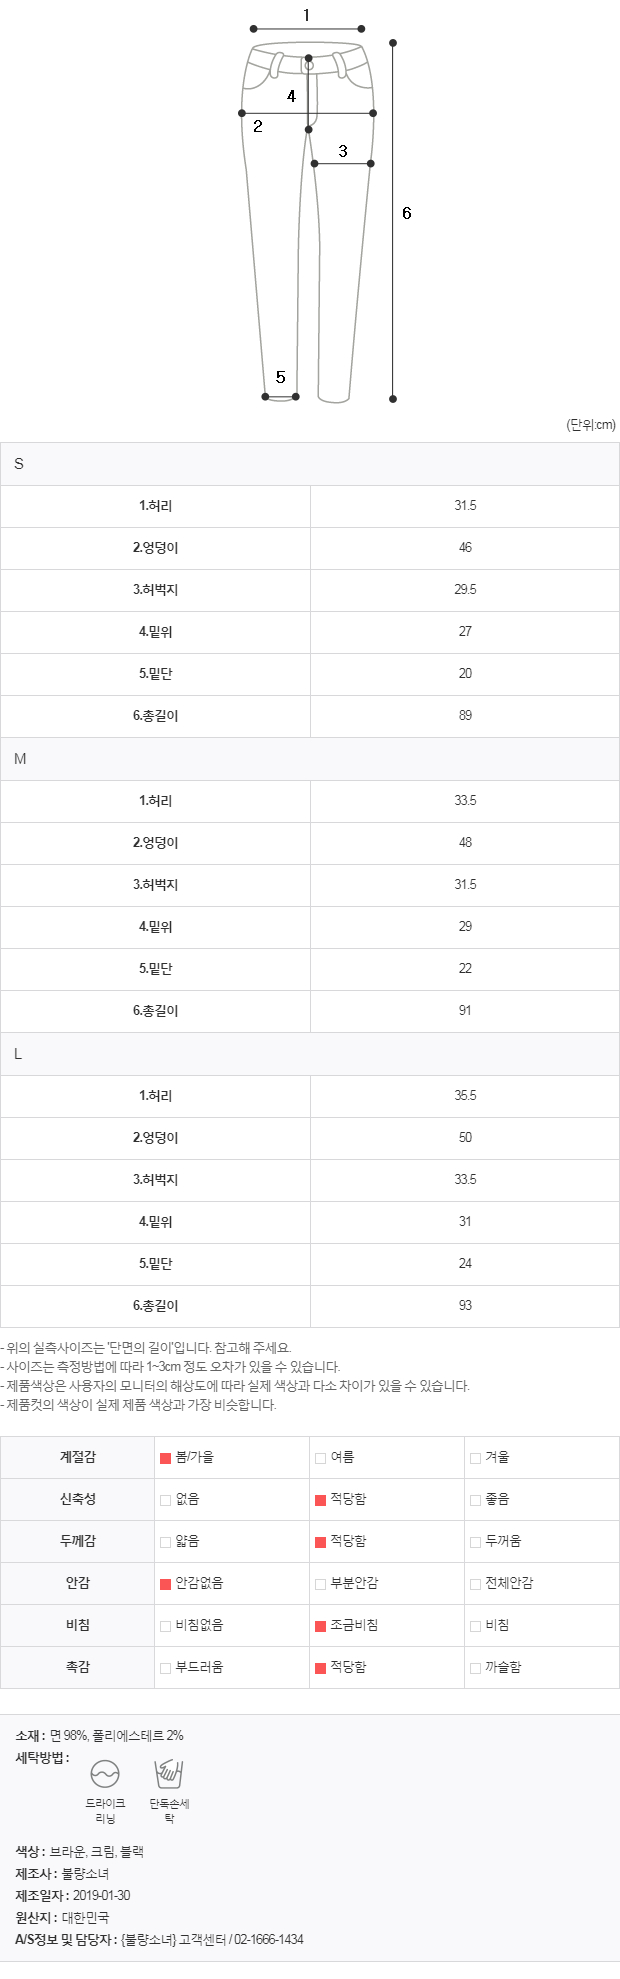The image size is (620, 1979).
Task: Select the L size header row
Action: [x=310, y=1054]
